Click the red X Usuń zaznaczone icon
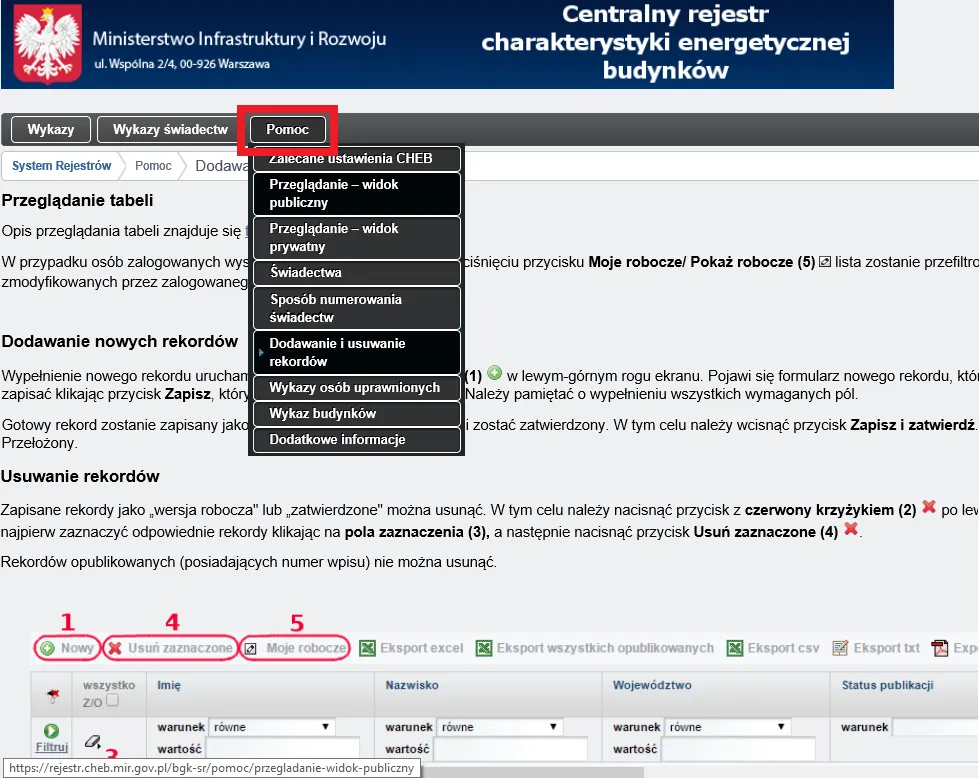This screenshot has width=979, height=778. 115,648
